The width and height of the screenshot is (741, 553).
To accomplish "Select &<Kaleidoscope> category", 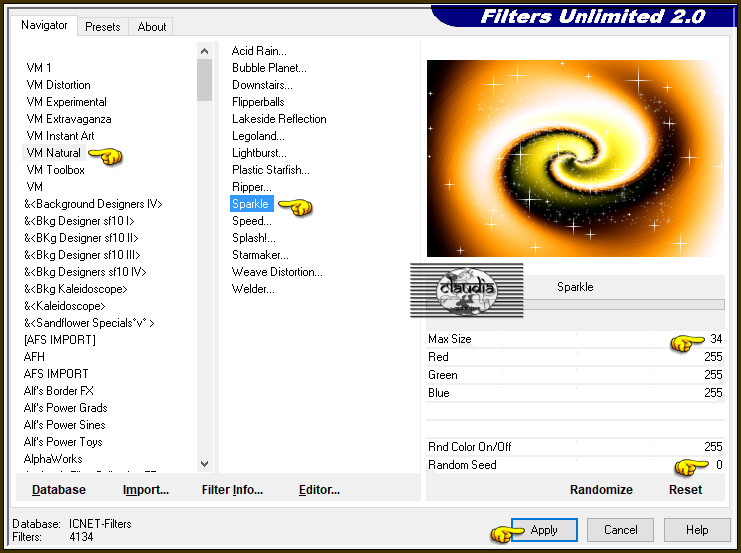I will (65, 306).
